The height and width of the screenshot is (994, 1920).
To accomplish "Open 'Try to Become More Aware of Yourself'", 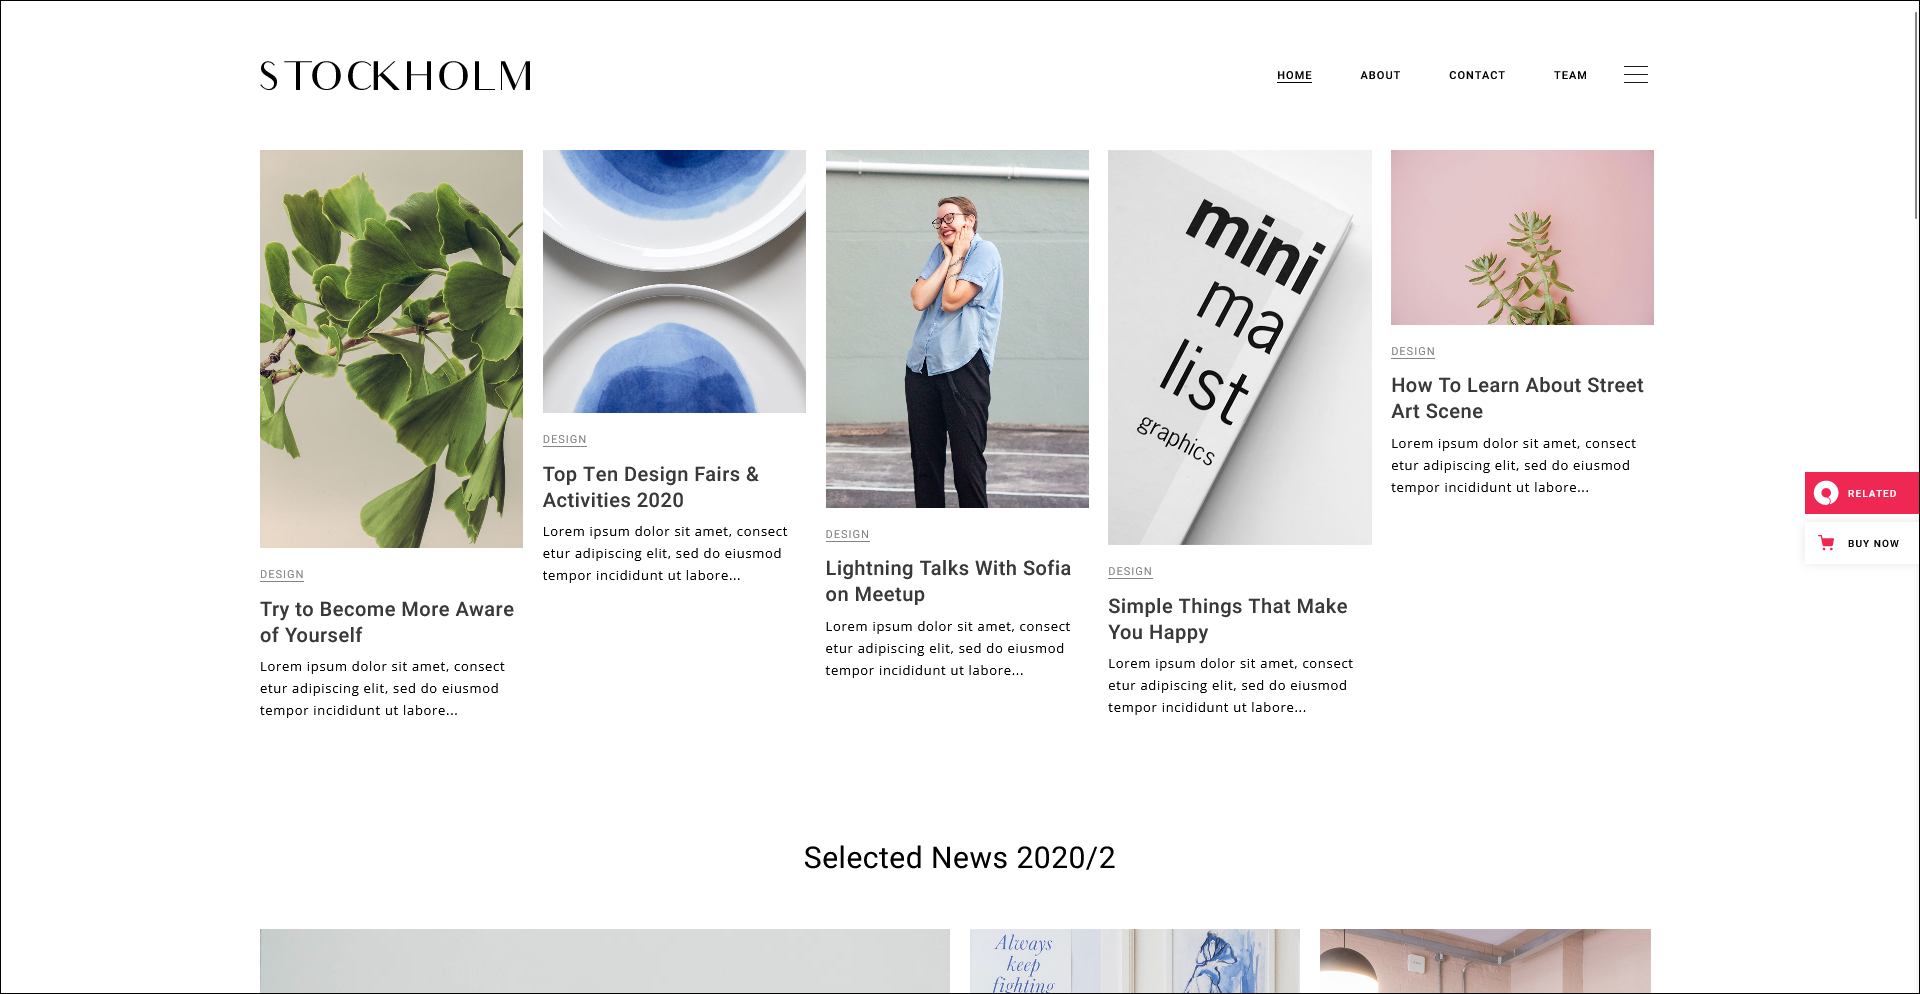I will click(x=387, y=622).
